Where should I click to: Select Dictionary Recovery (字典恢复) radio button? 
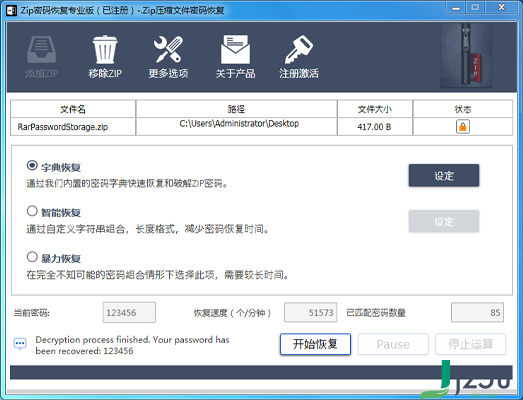click(x=32, y=165)
